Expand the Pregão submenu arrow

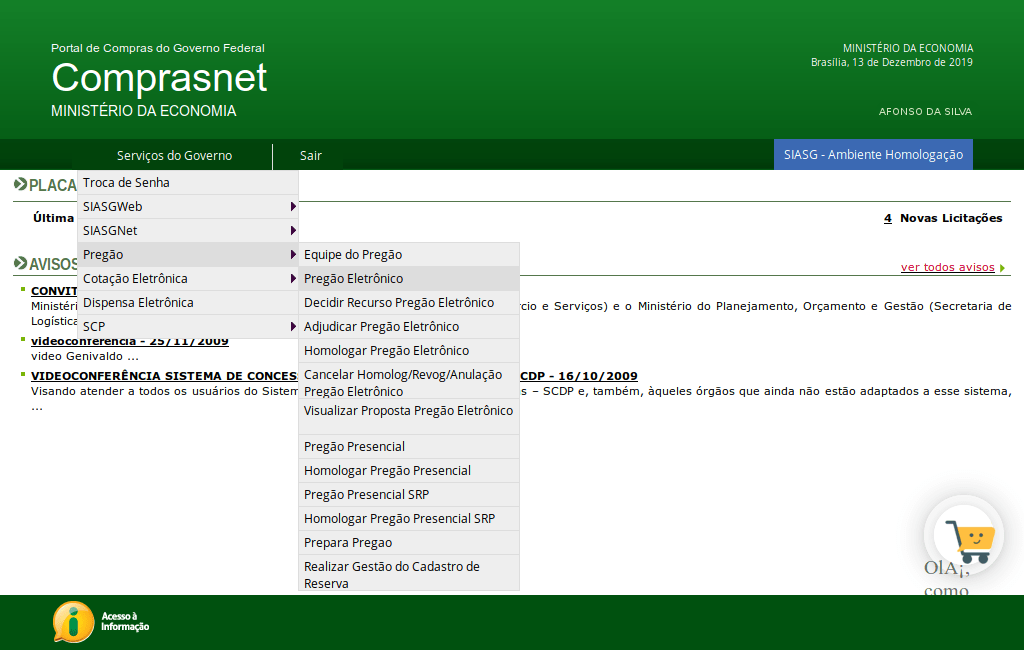(x=293, y=255)
